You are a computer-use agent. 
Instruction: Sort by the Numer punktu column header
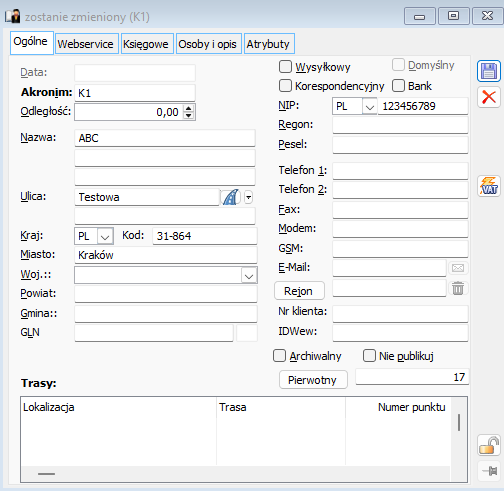(398, 407)
